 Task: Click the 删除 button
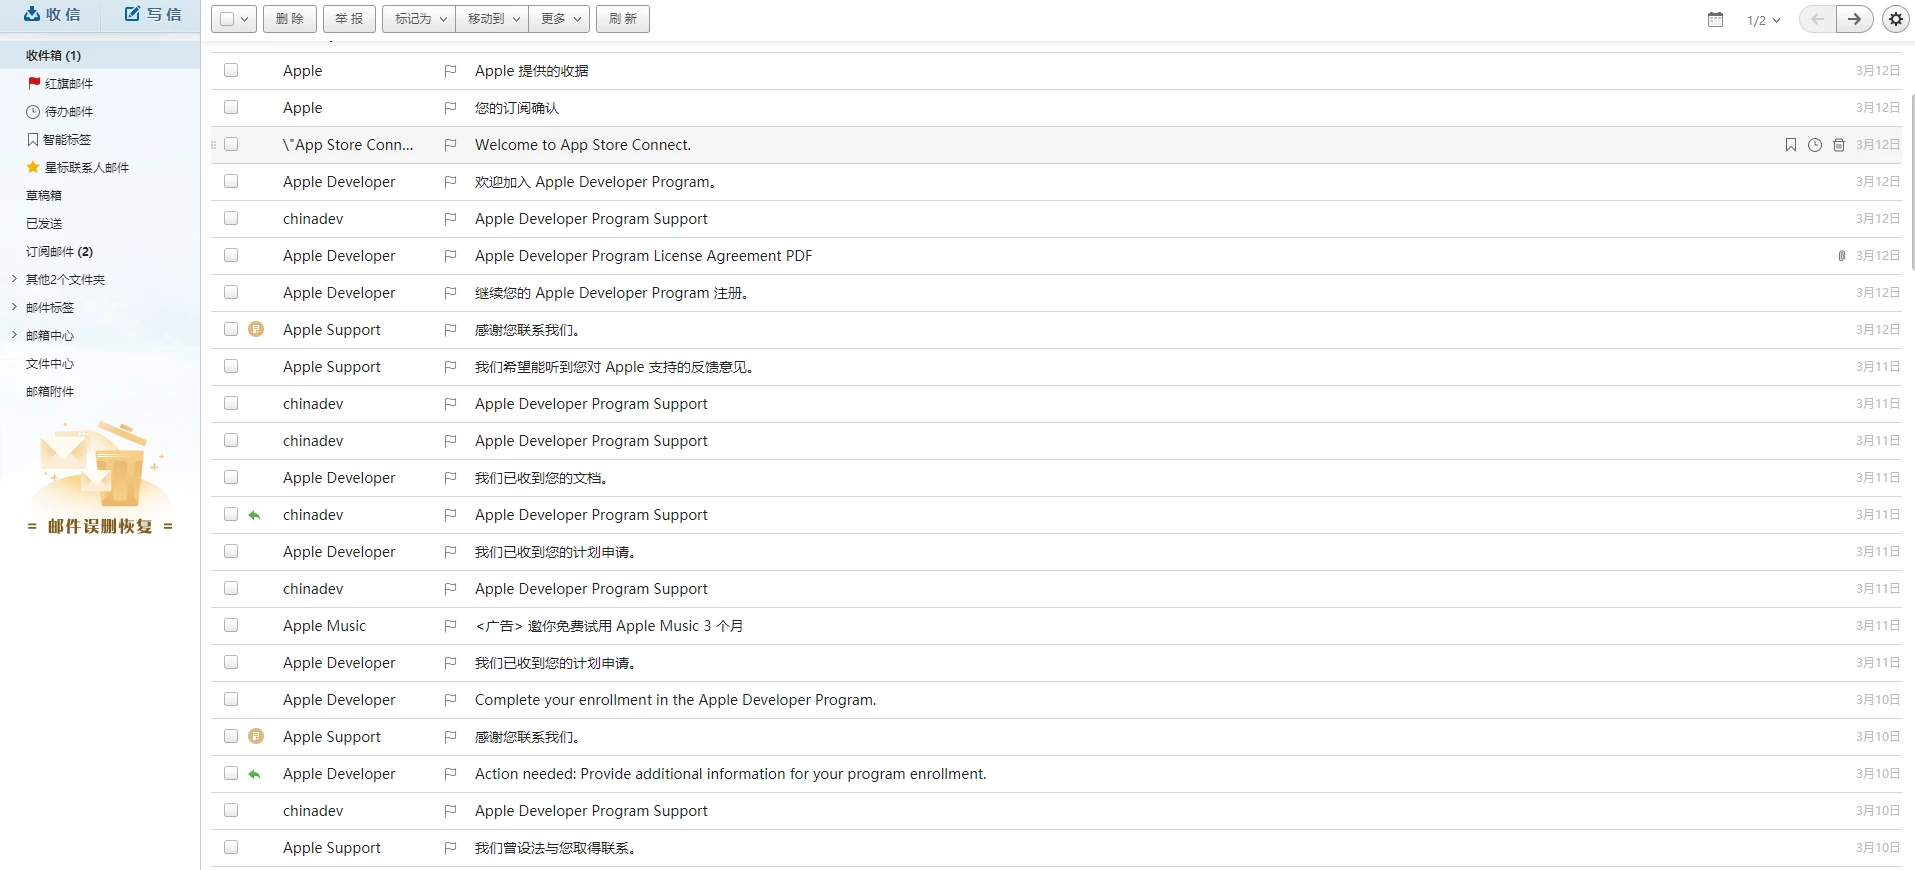(290, 19)
